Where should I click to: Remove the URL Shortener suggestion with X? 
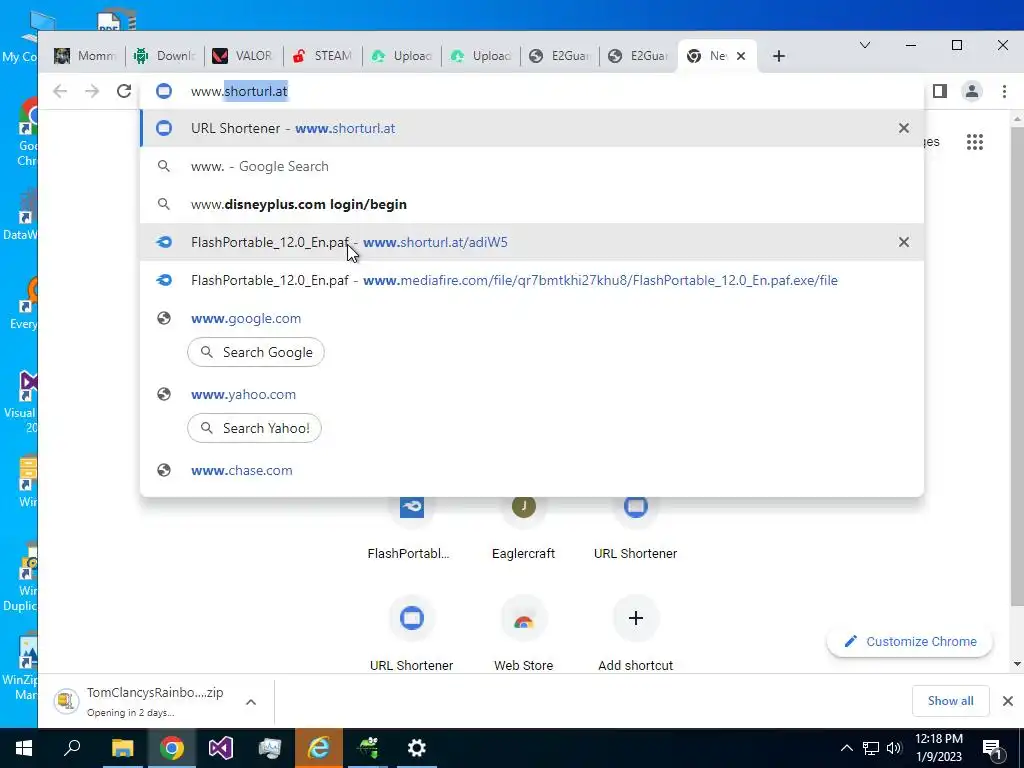coord(904,128)
